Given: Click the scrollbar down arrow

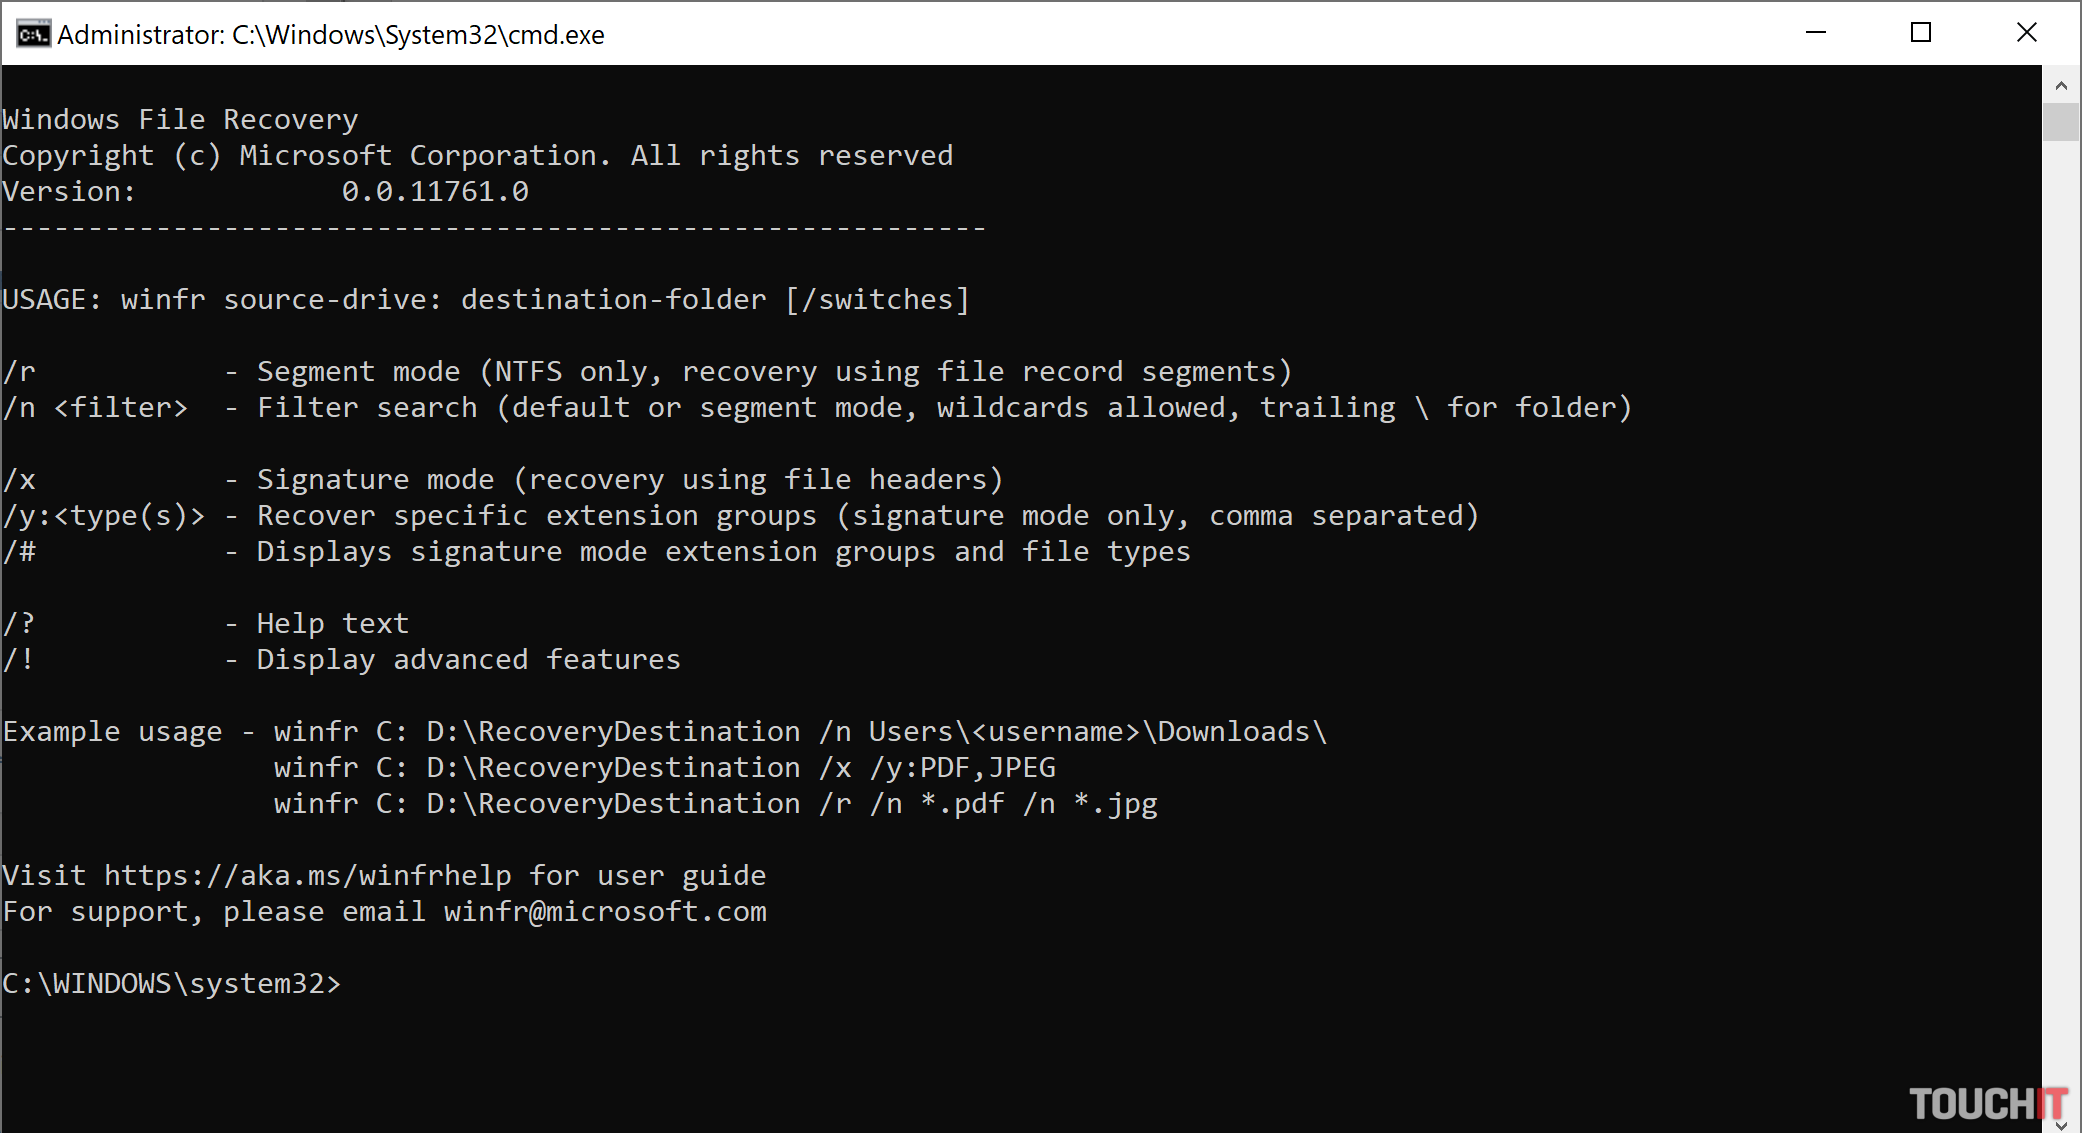Looking at the screenshot, I should click(2061, 1124).
